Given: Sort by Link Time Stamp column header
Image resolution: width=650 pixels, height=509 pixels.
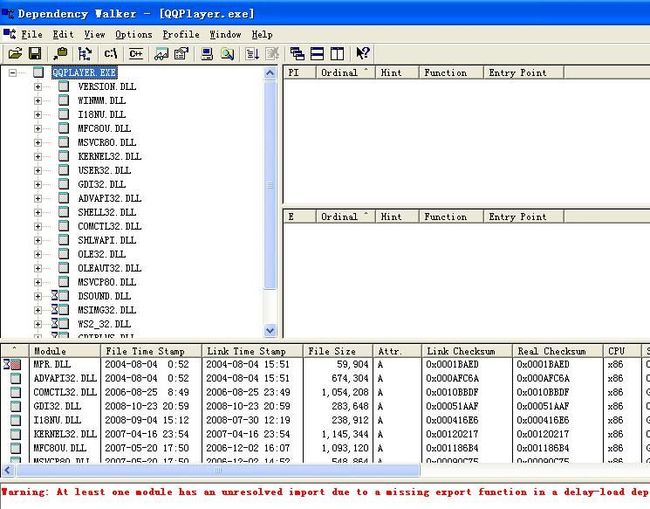Looking at the screenshot, I should pyautogui.click(x=252, y=351).
